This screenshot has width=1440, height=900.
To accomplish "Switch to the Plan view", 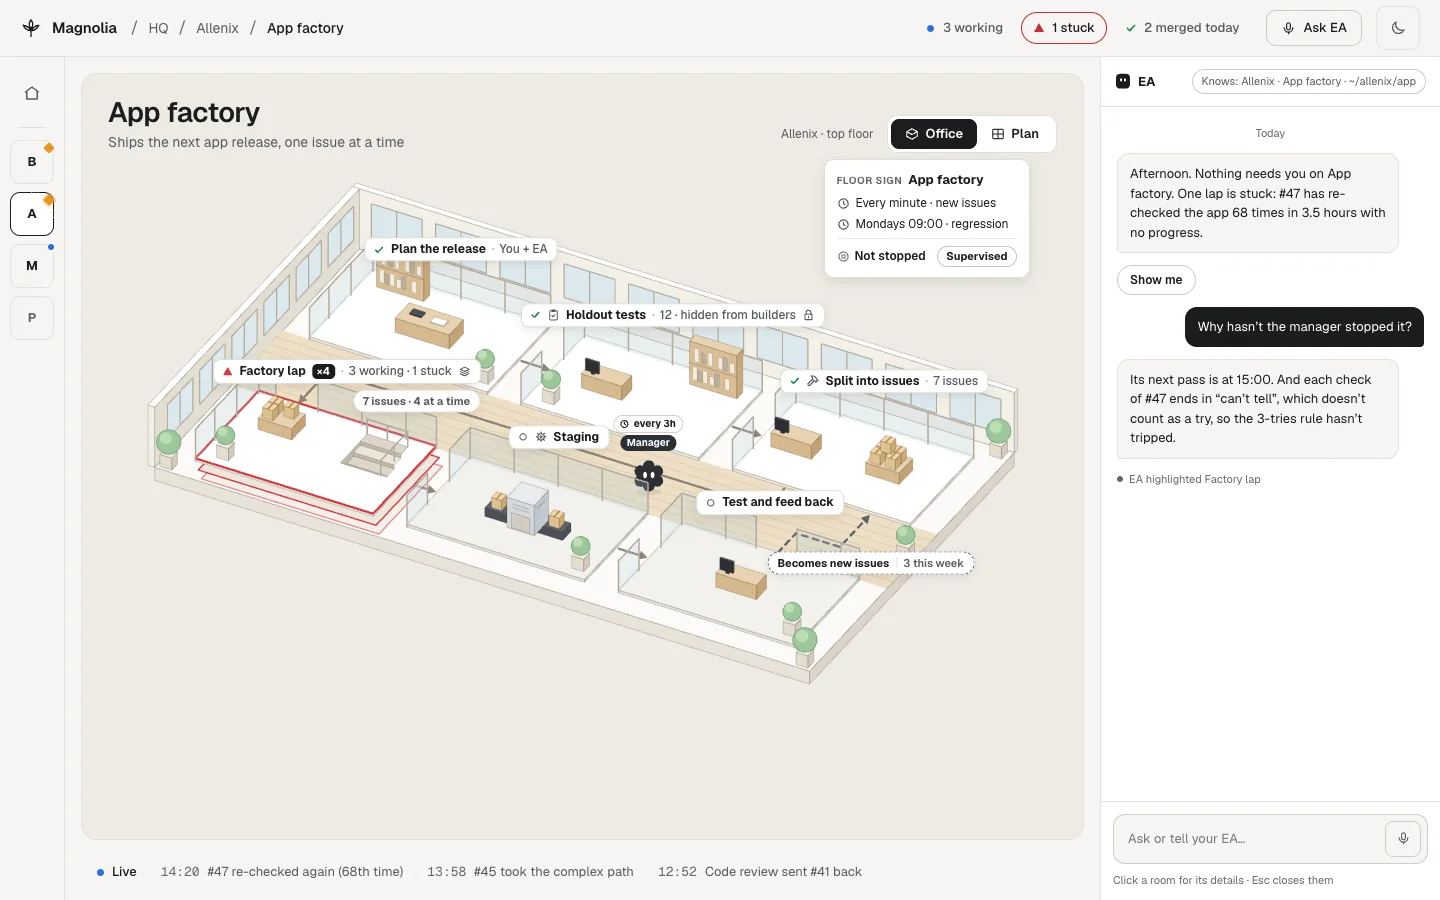I will coord(1015,134).
